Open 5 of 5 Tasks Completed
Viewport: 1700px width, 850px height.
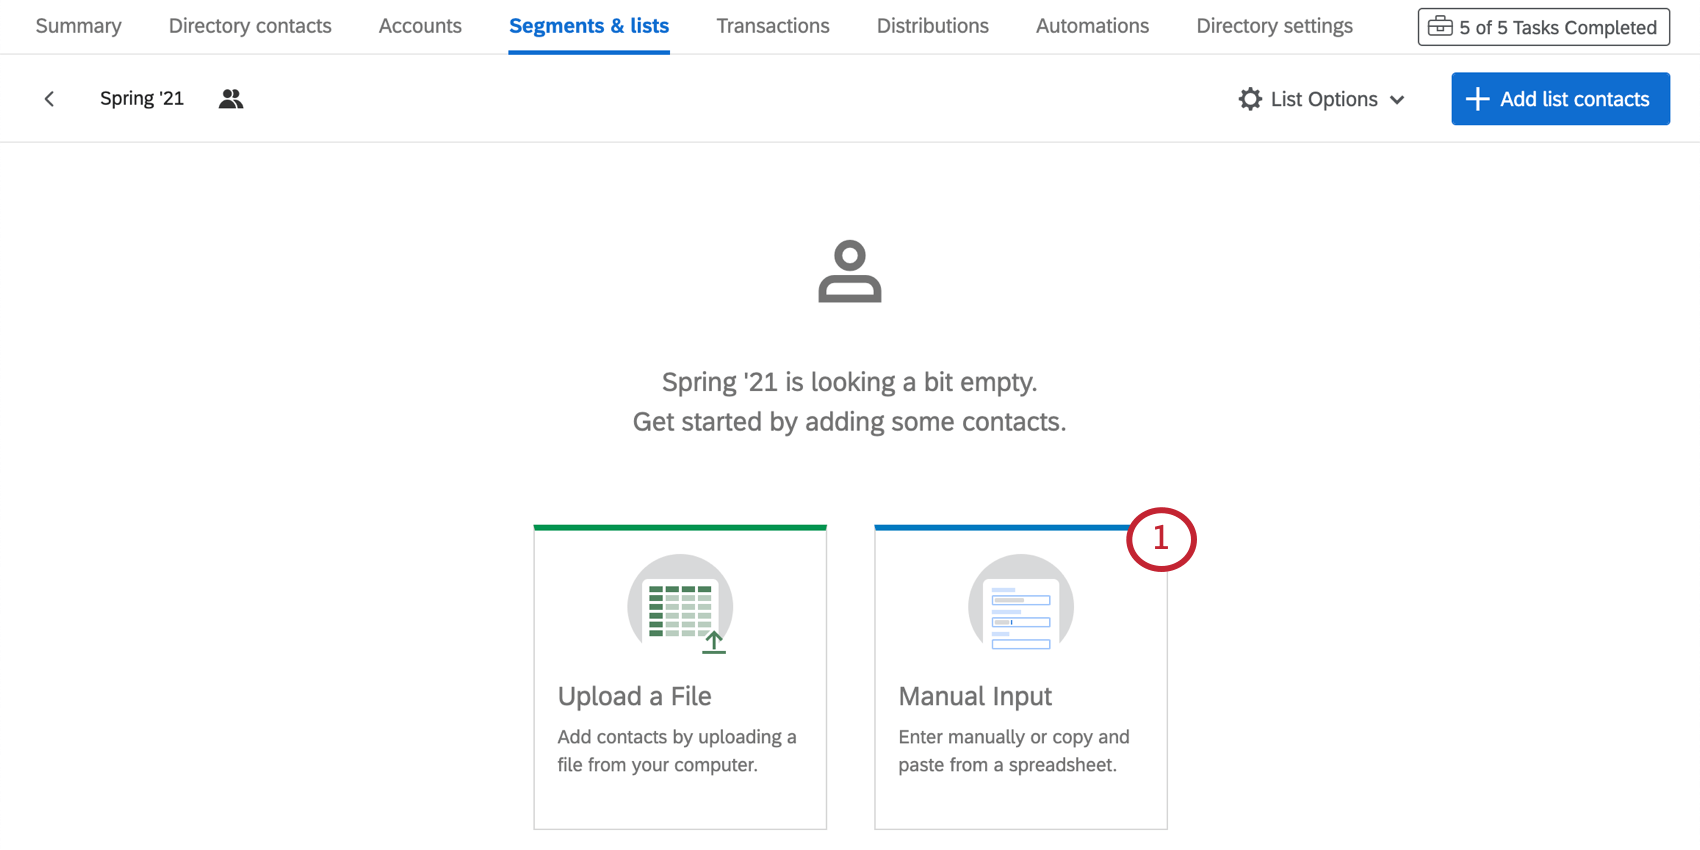[x=1543, y=26]
